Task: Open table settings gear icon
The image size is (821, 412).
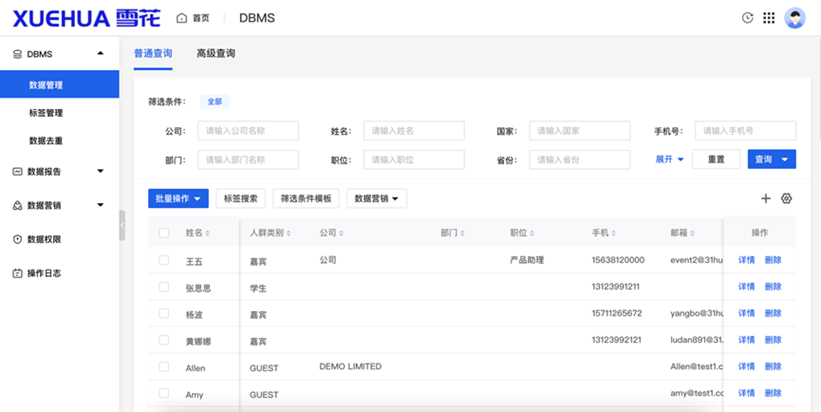Action: [x=787, y=199]
